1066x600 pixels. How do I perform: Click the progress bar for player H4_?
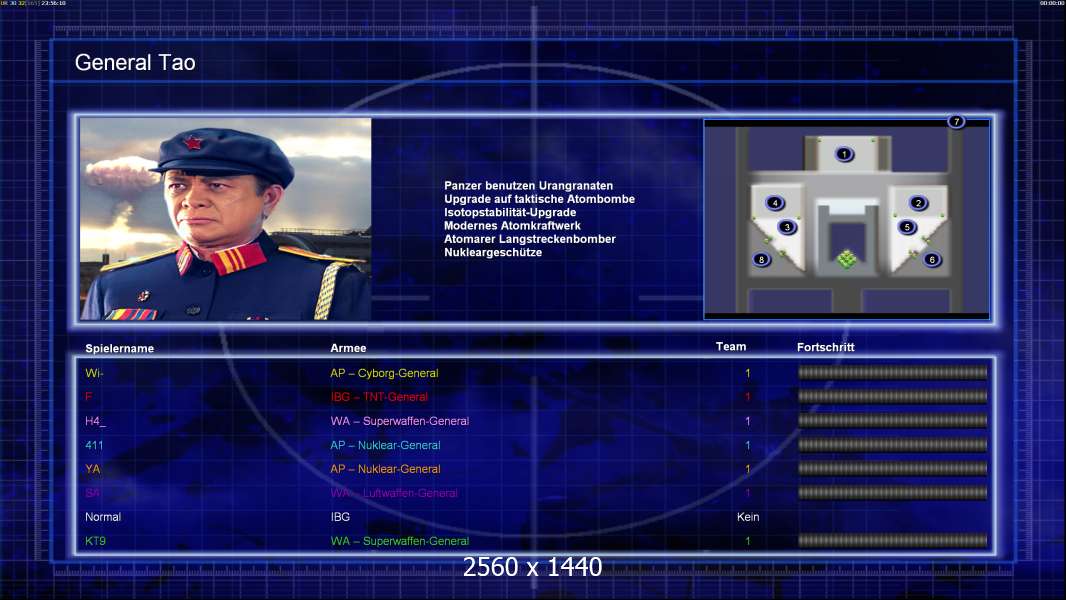892,421
